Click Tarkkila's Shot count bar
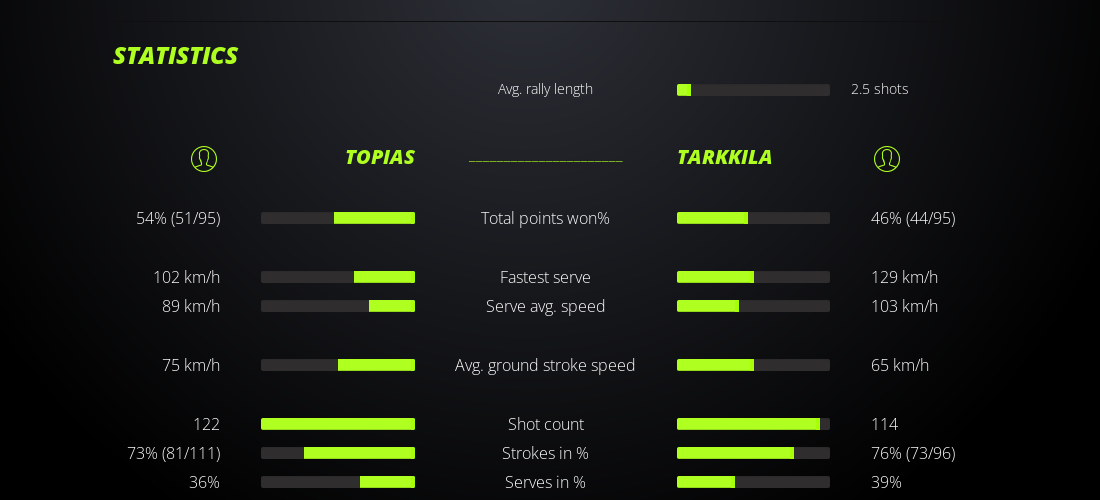The height and width of the screenshot is (500, 1100). 753,424
